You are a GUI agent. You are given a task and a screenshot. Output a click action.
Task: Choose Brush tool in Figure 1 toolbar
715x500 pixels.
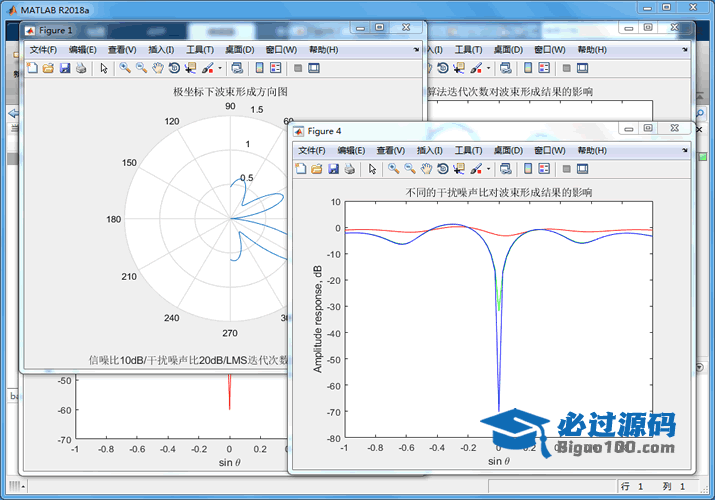click(207, 68)
